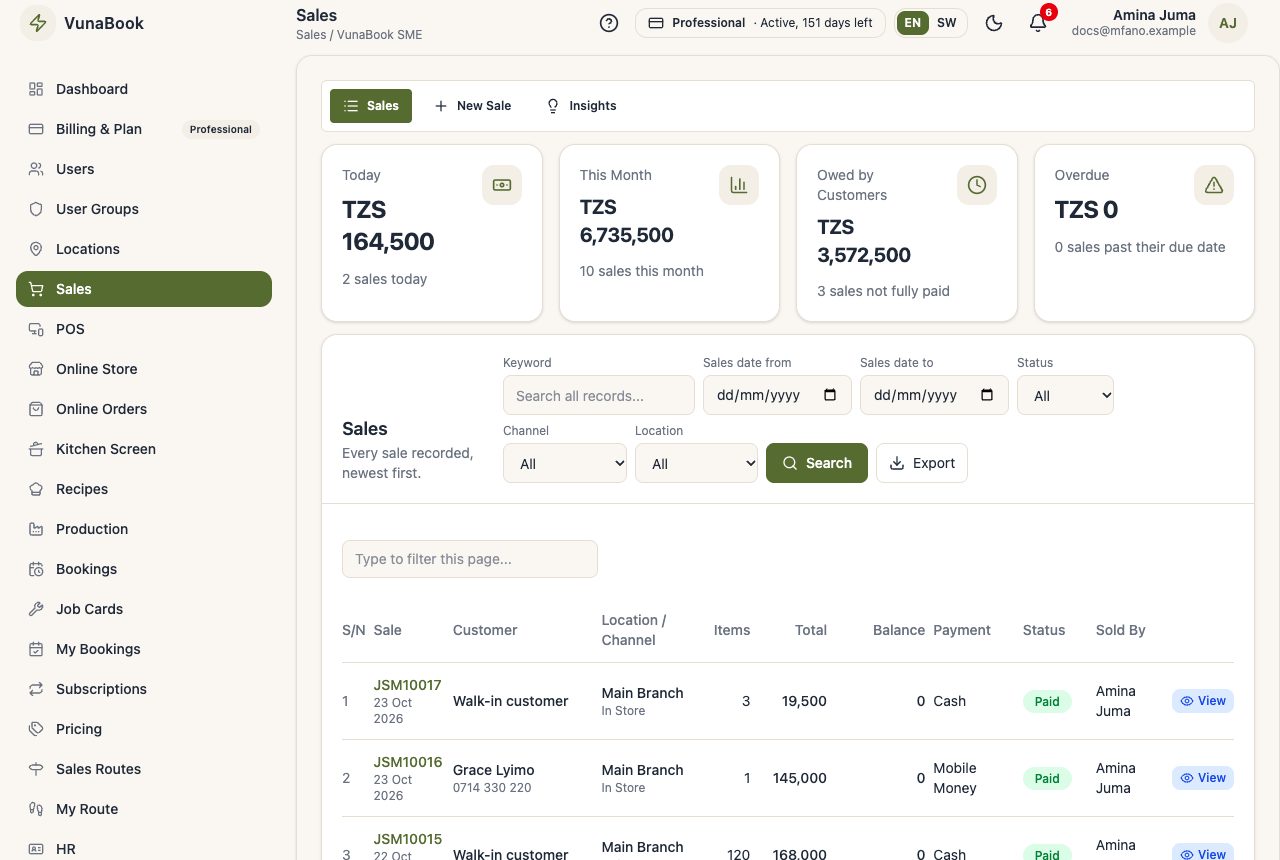Toggle dark mode moon icon
The height and width of the screenshot is (860, 1280).
(x=994, y=23)
